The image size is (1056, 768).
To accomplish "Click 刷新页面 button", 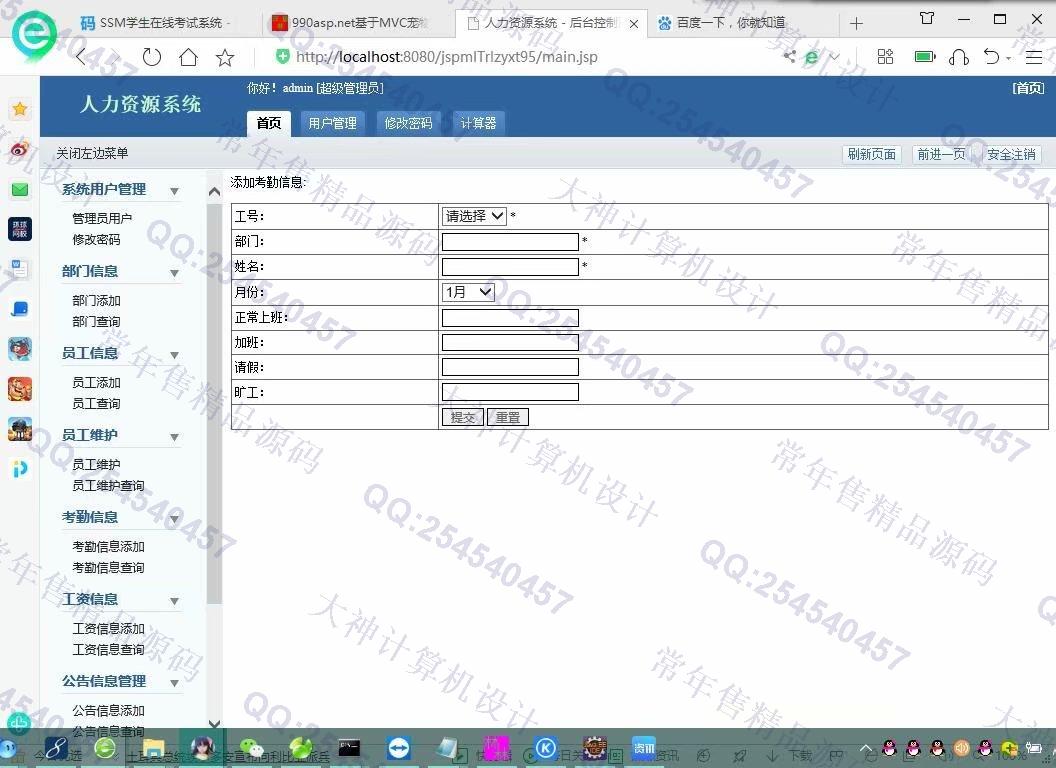I will (x=871, y=154).
